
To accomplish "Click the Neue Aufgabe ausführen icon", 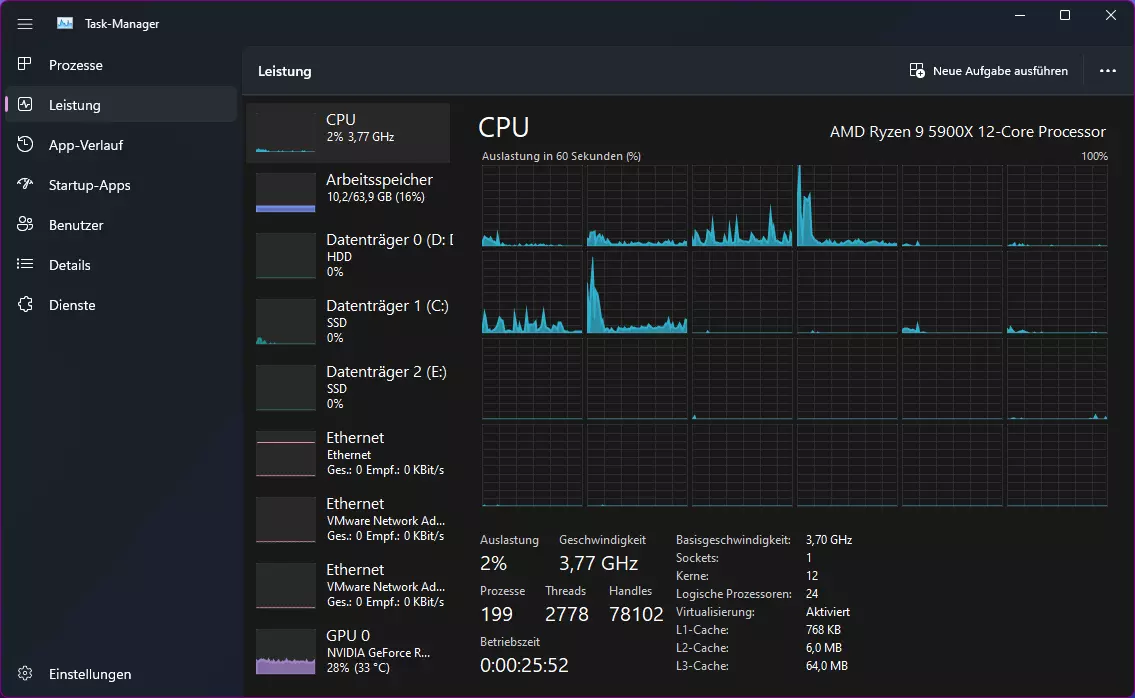I will 916,70.
